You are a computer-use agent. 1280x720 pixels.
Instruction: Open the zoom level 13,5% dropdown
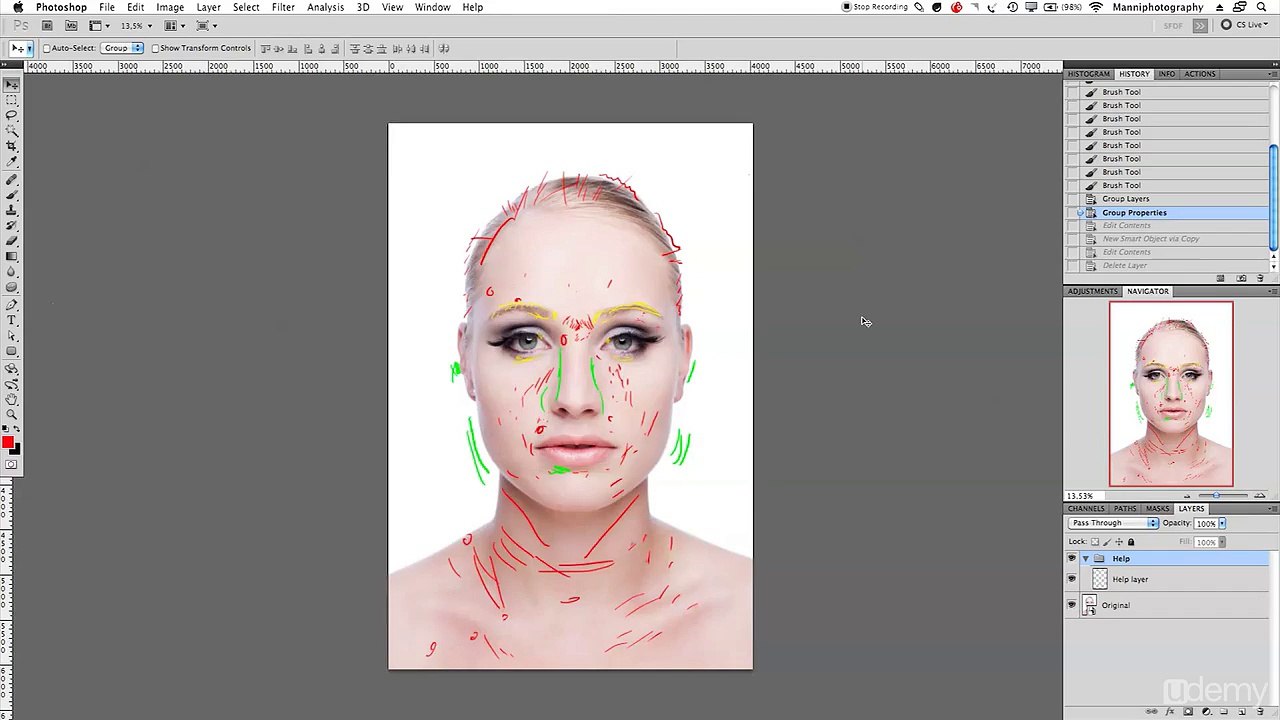click(x=136, y=25)
